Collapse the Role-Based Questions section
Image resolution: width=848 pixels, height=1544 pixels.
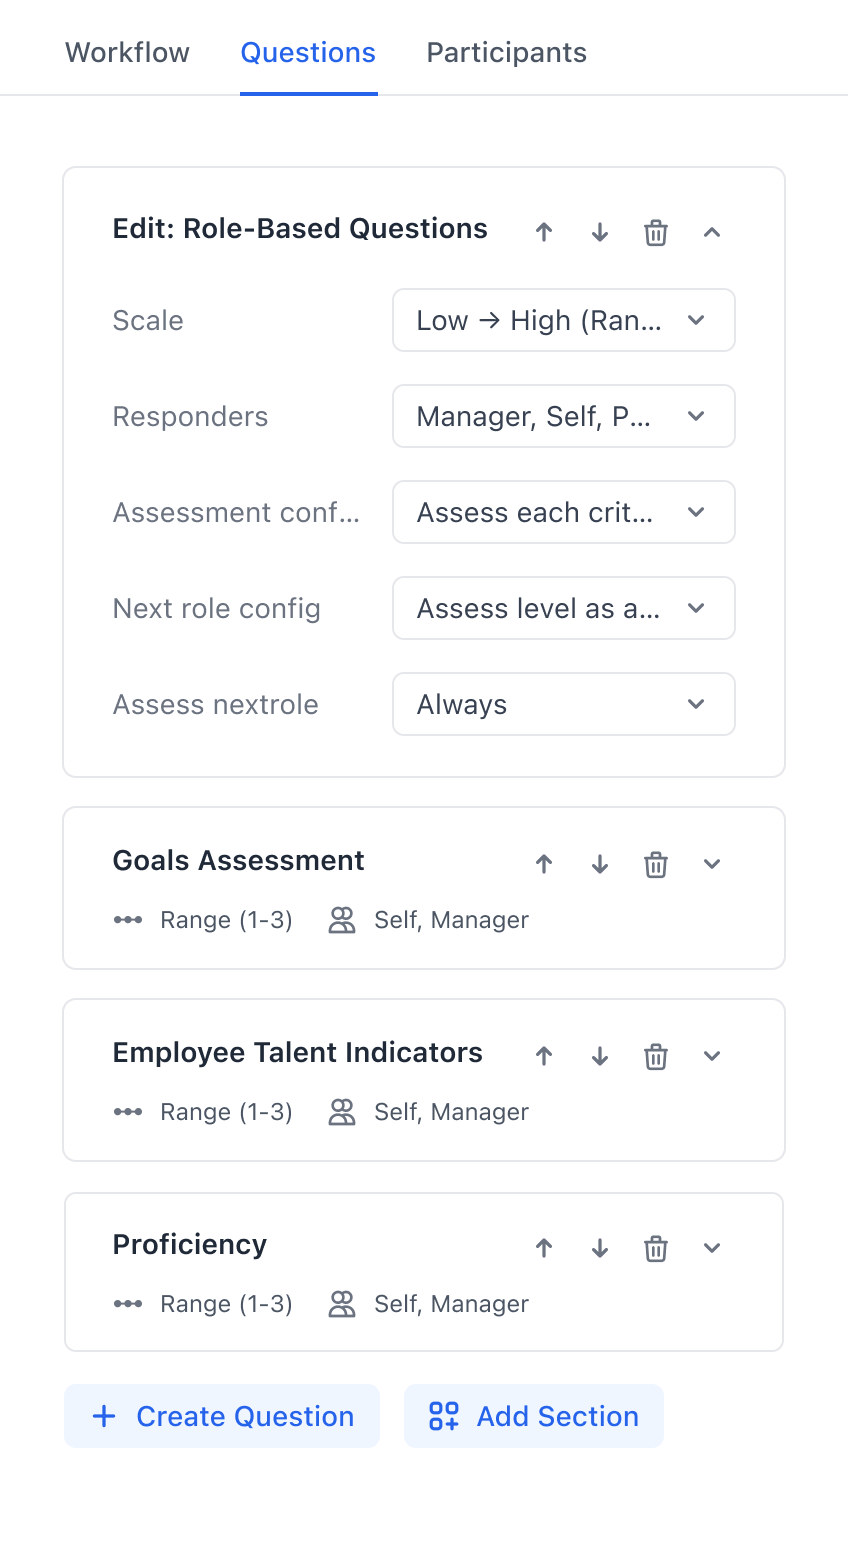click(711, 231)
